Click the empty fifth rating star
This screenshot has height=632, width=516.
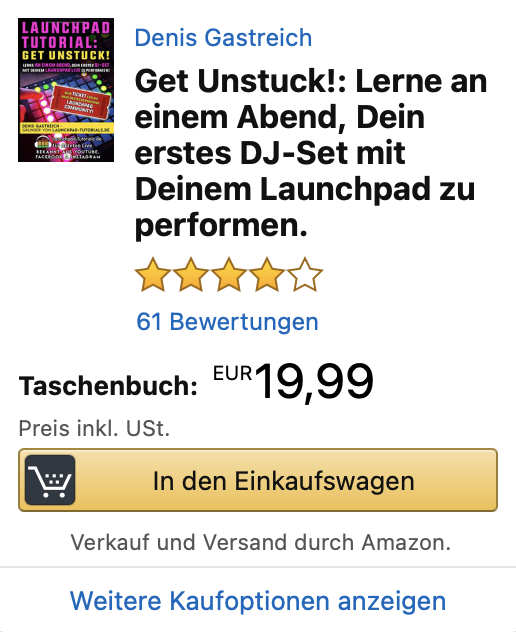coord(305,274)
